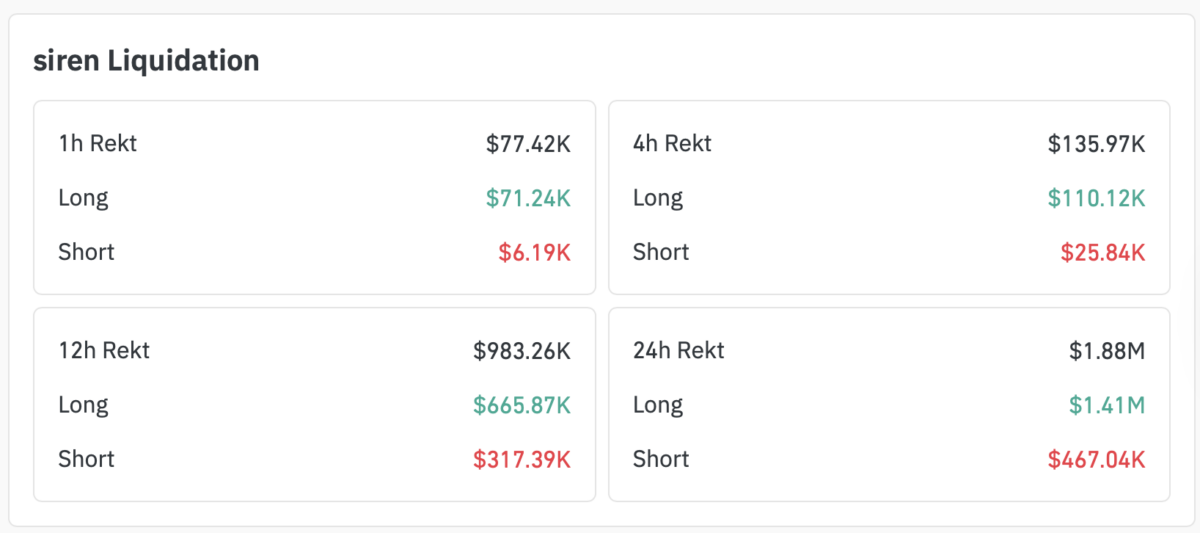
Task: Select the 24h Rekt label
Action: click(679, 351)
